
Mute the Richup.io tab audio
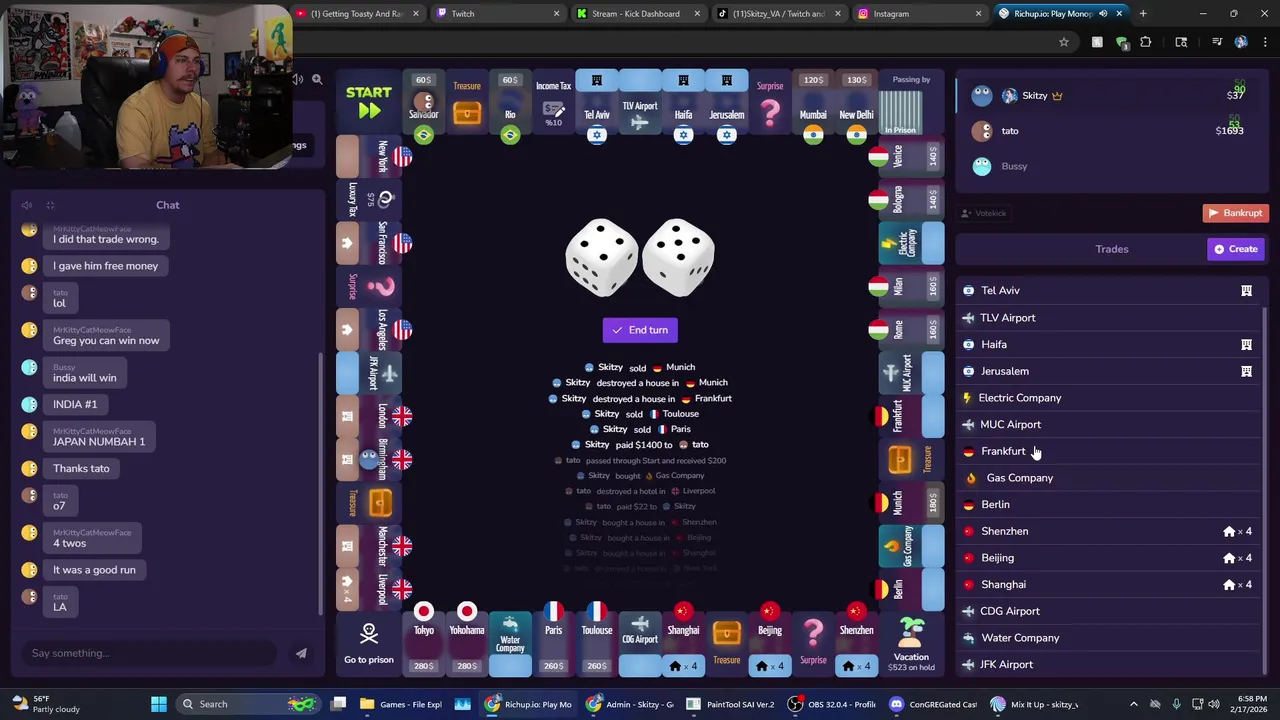[x=1103, y=14]
